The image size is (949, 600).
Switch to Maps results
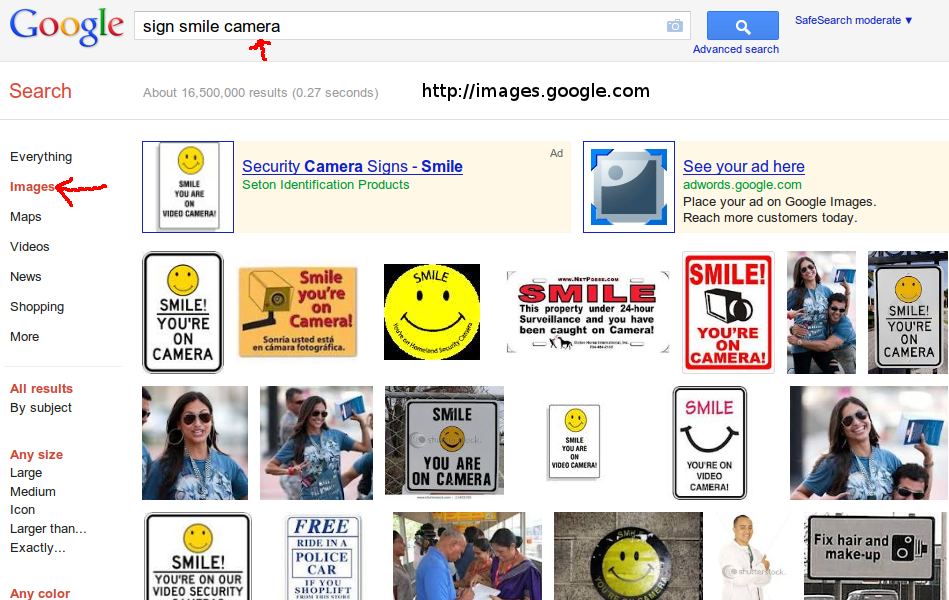pyautogui.click(x=26, y=217)
